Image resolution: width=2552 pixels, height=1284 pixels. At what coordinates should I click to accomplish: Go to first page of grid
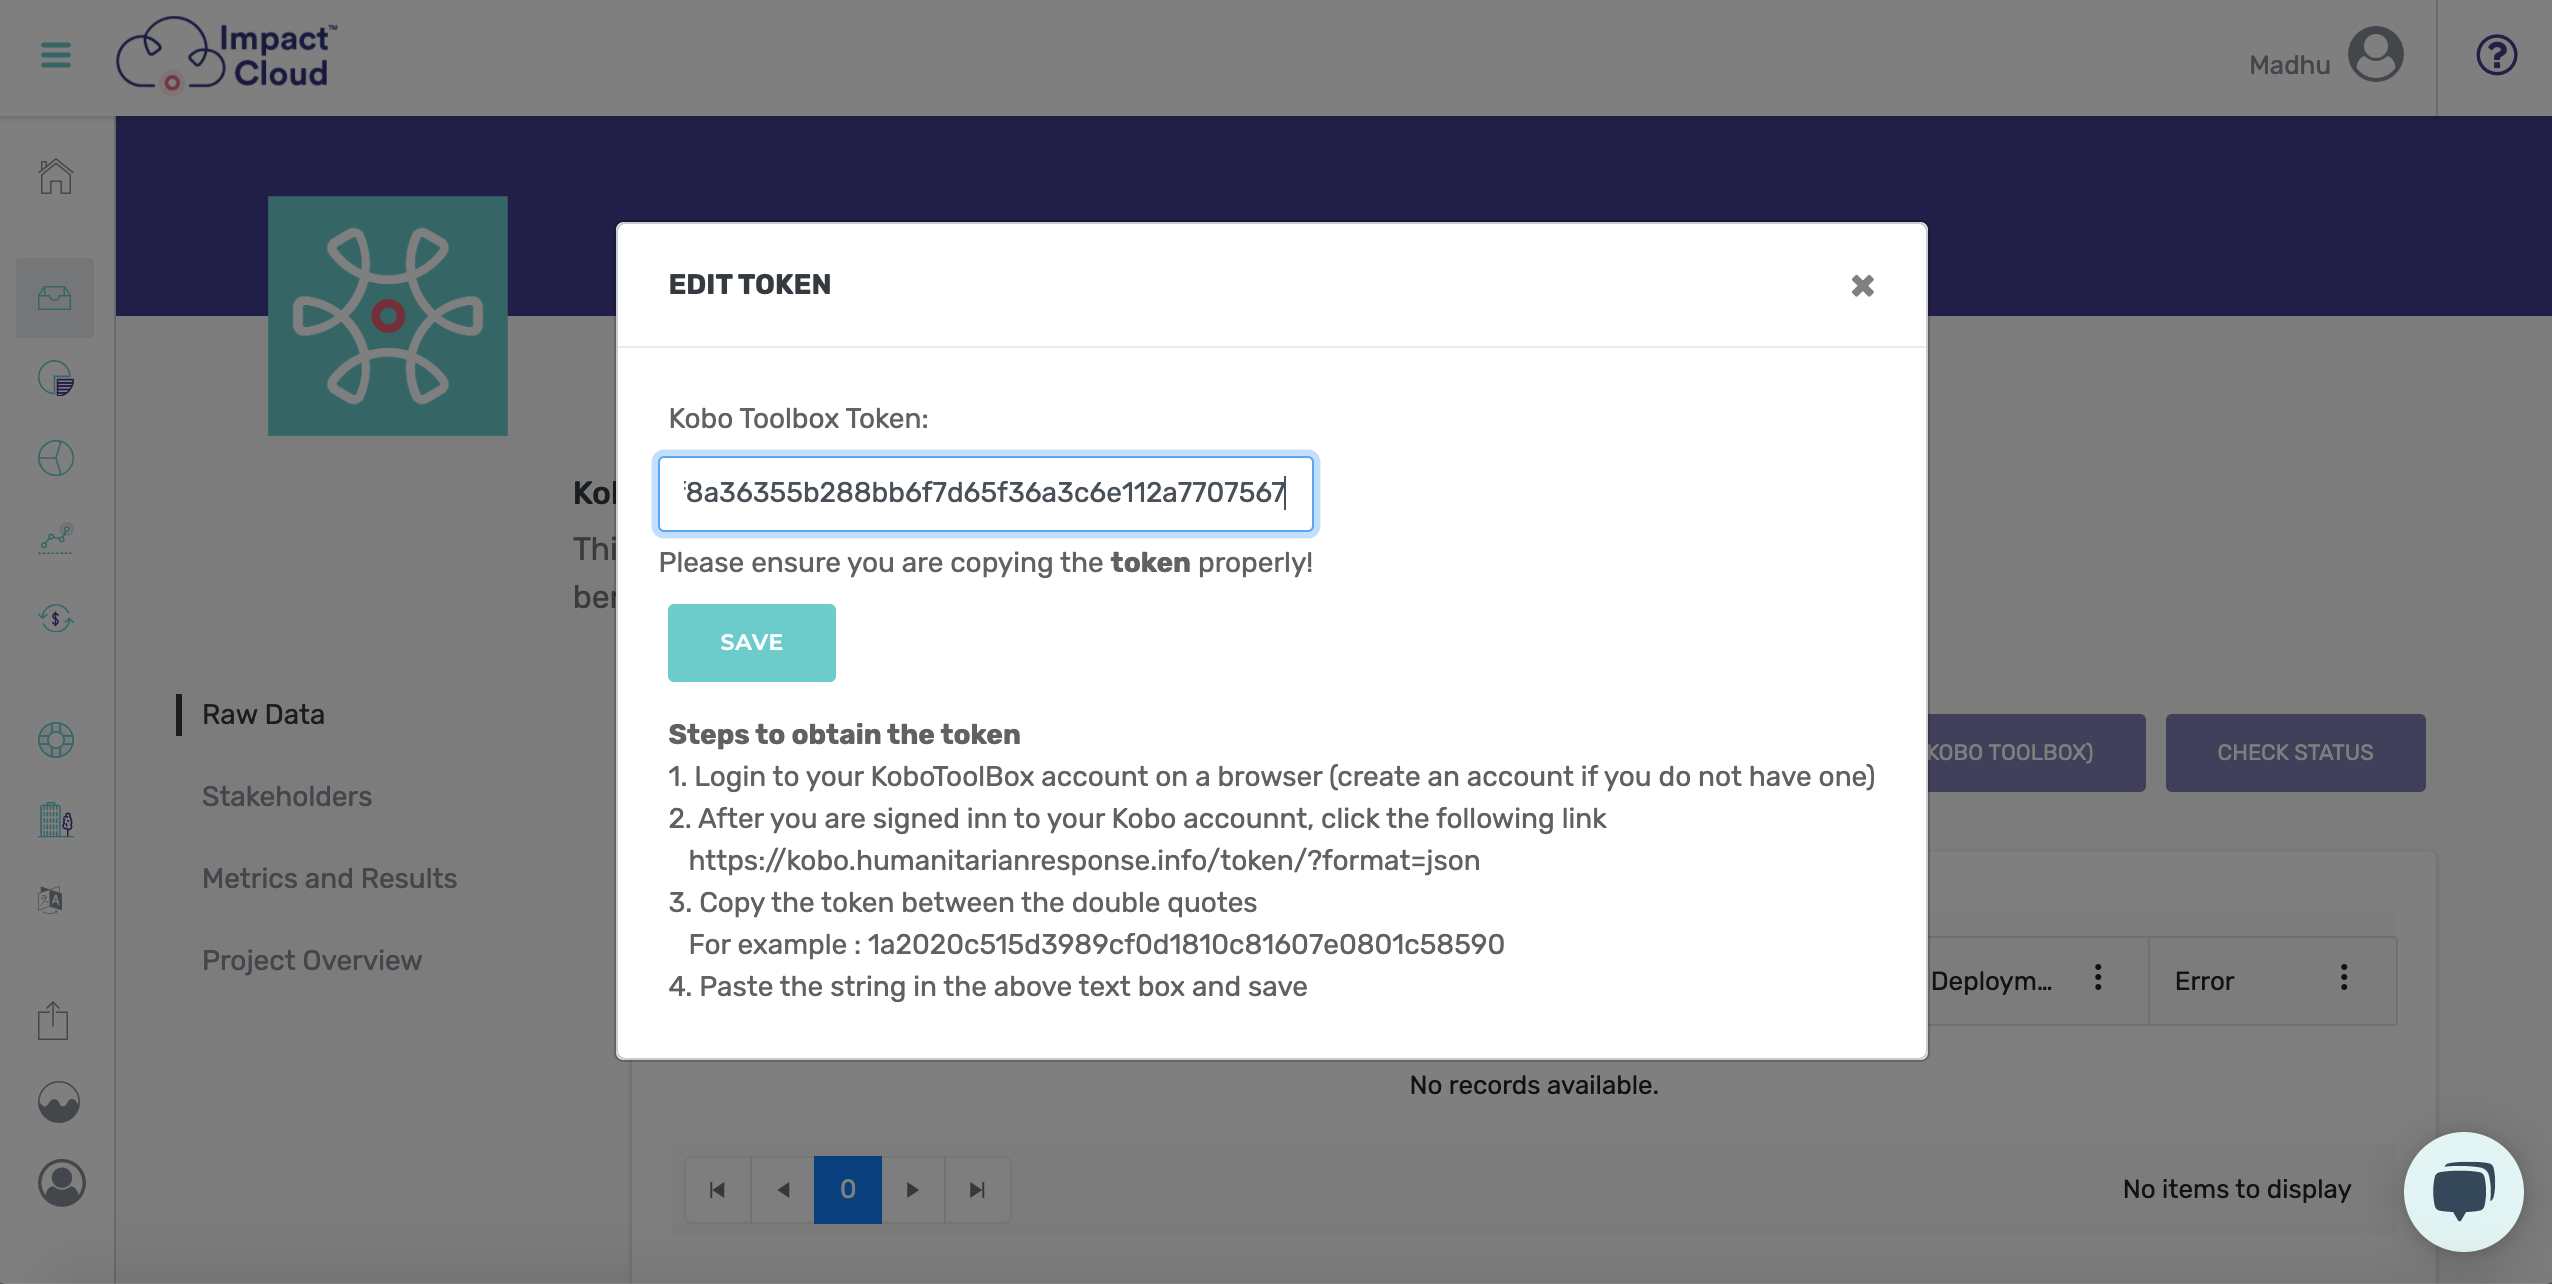(x=718, y=1190)
